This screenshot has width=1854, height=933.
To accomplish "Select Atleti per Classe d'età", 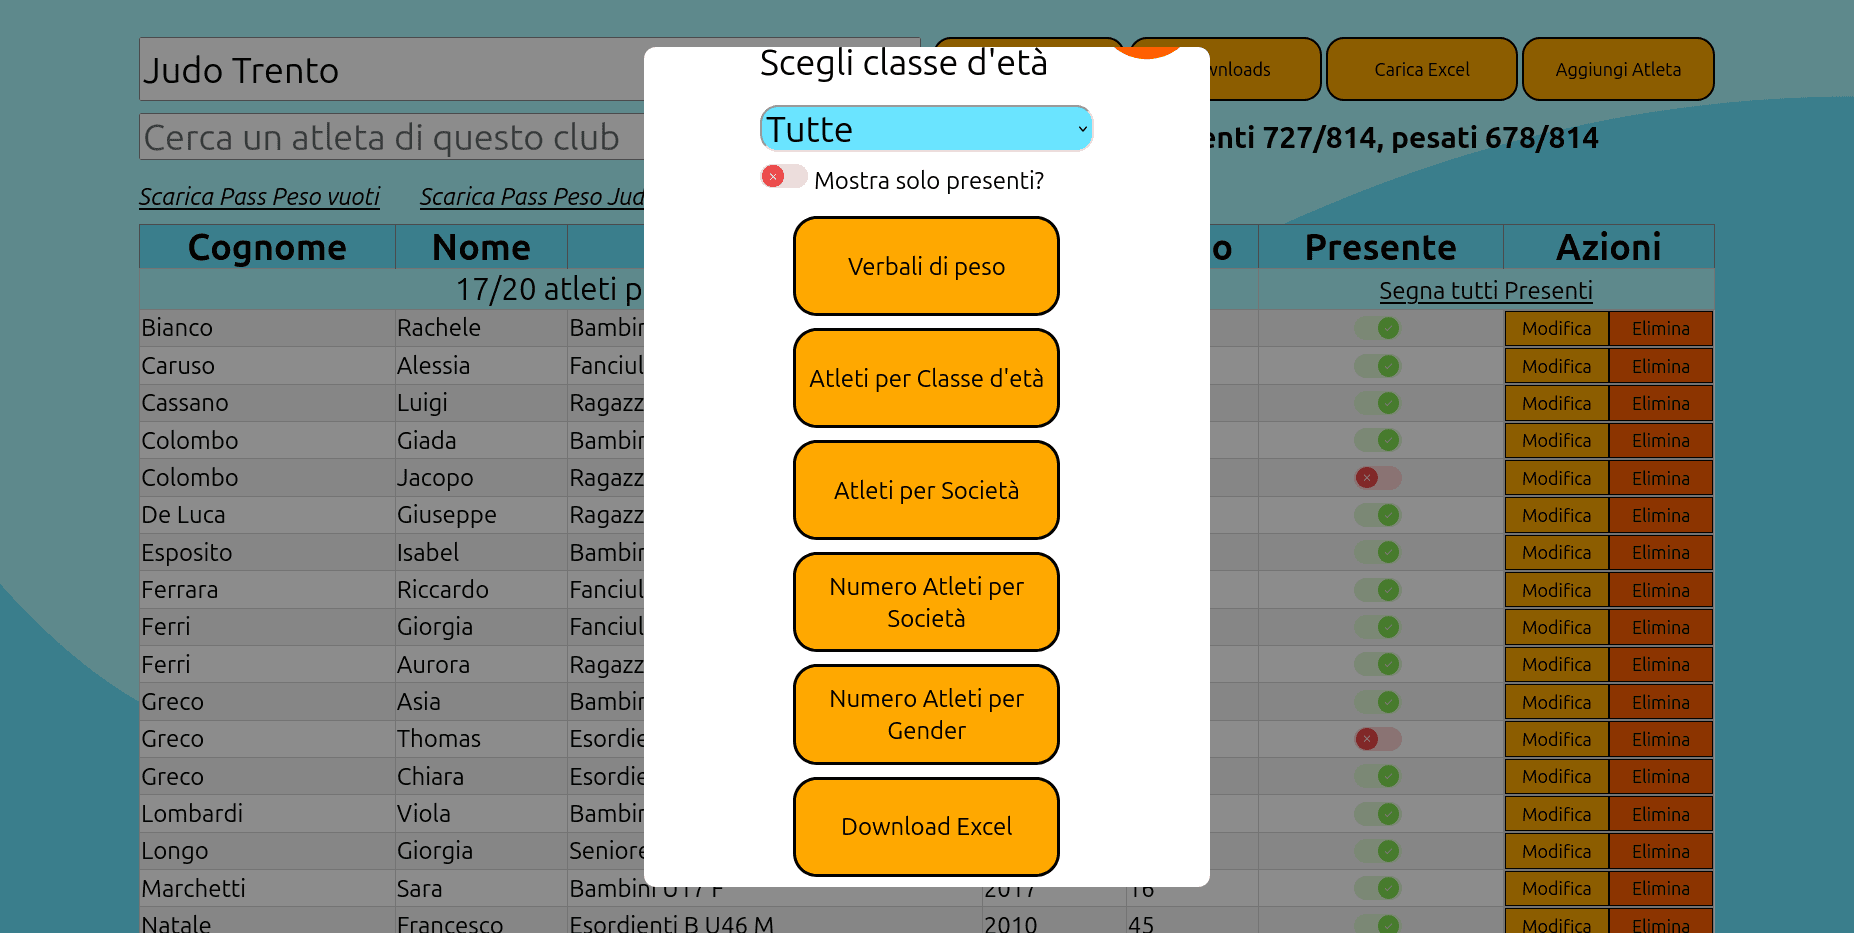I will pos(926,379).
